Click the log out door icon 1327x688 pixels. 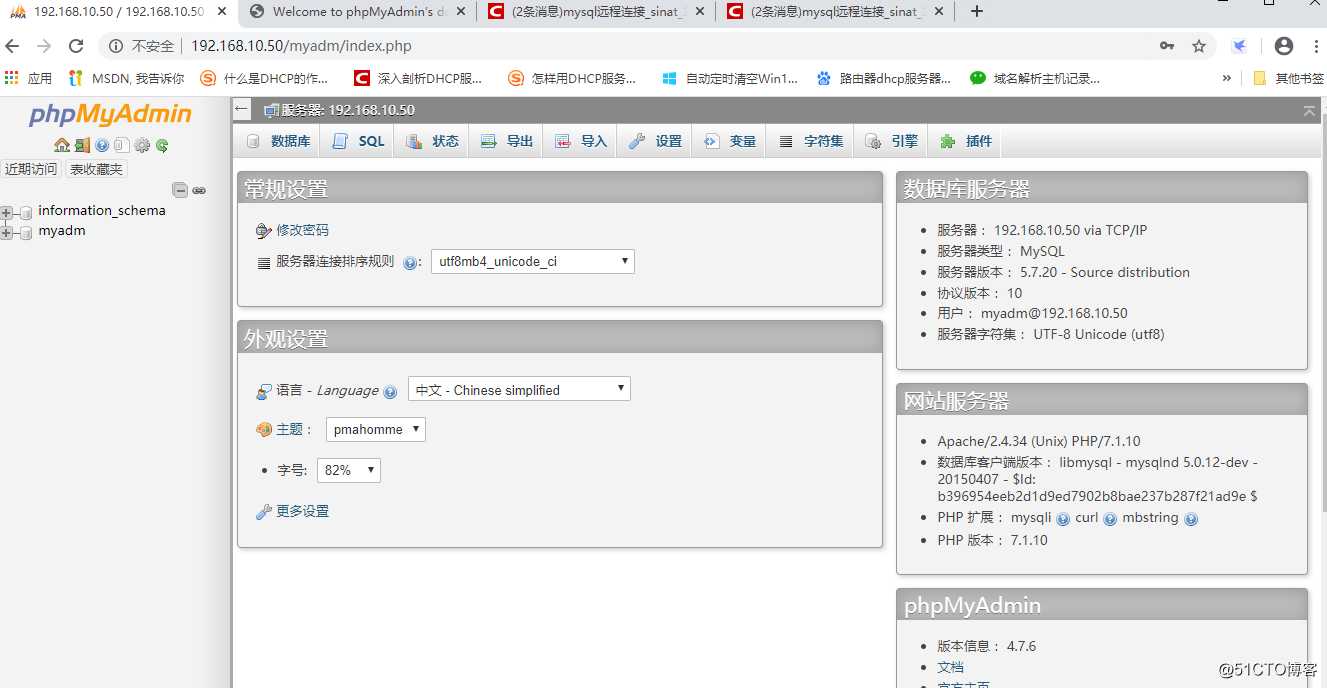(82, 145)
